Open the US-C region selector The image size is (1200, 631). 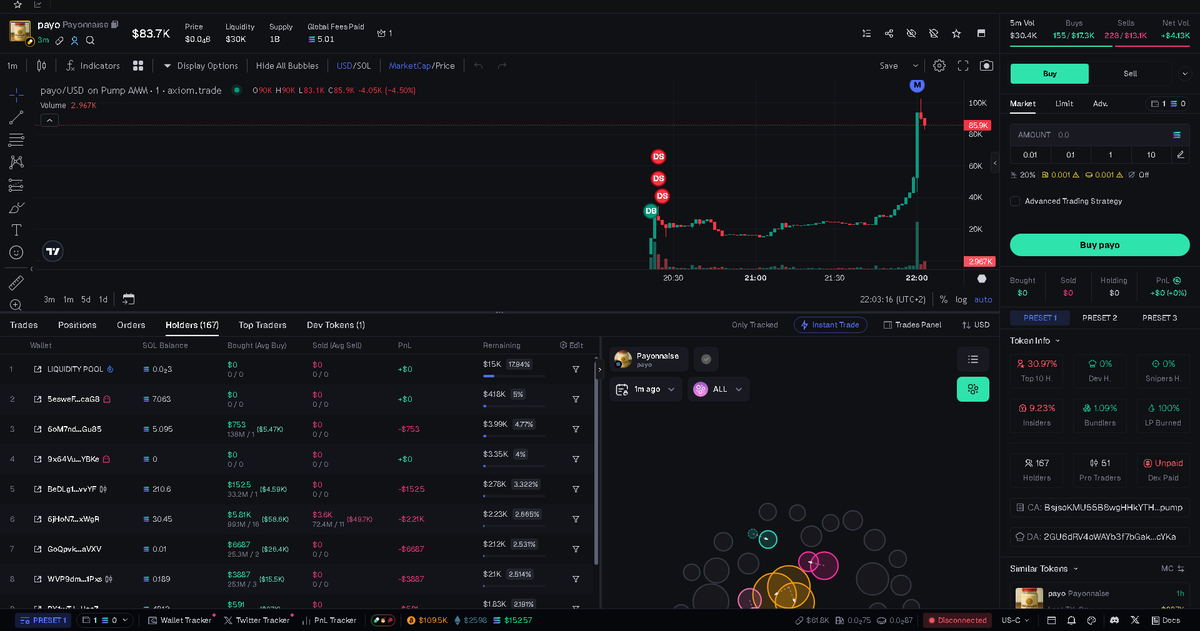(1015, 620)
